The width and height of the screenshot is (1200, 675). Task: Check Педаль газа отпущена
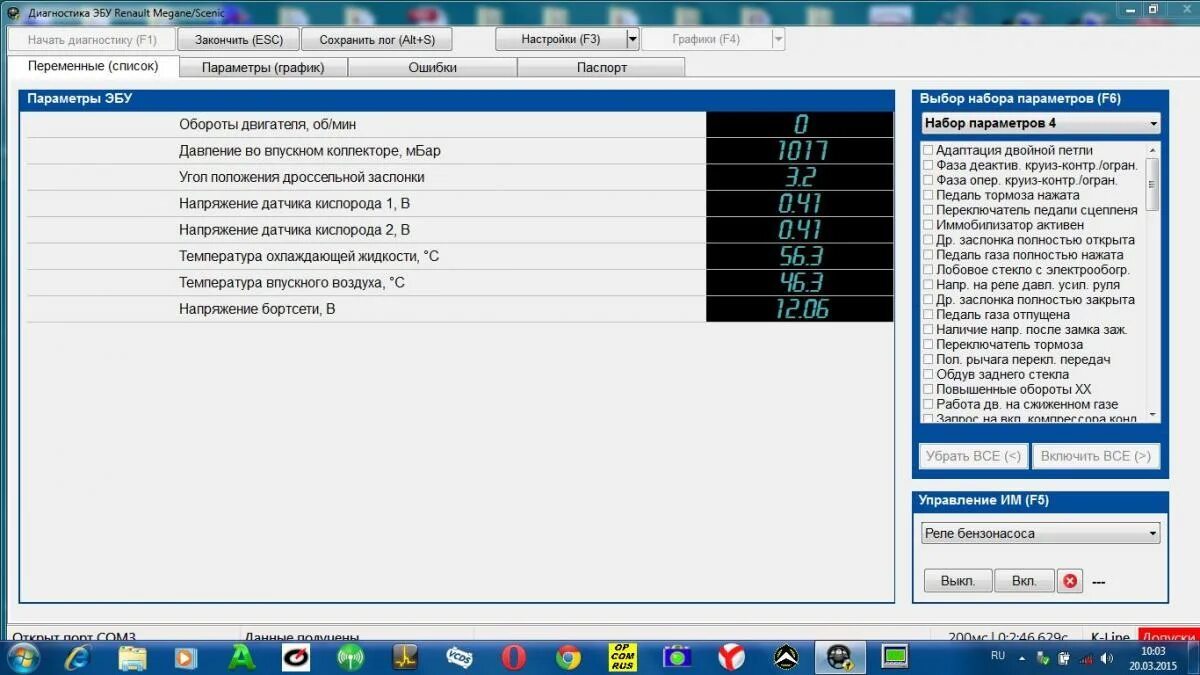pos(928,314)
